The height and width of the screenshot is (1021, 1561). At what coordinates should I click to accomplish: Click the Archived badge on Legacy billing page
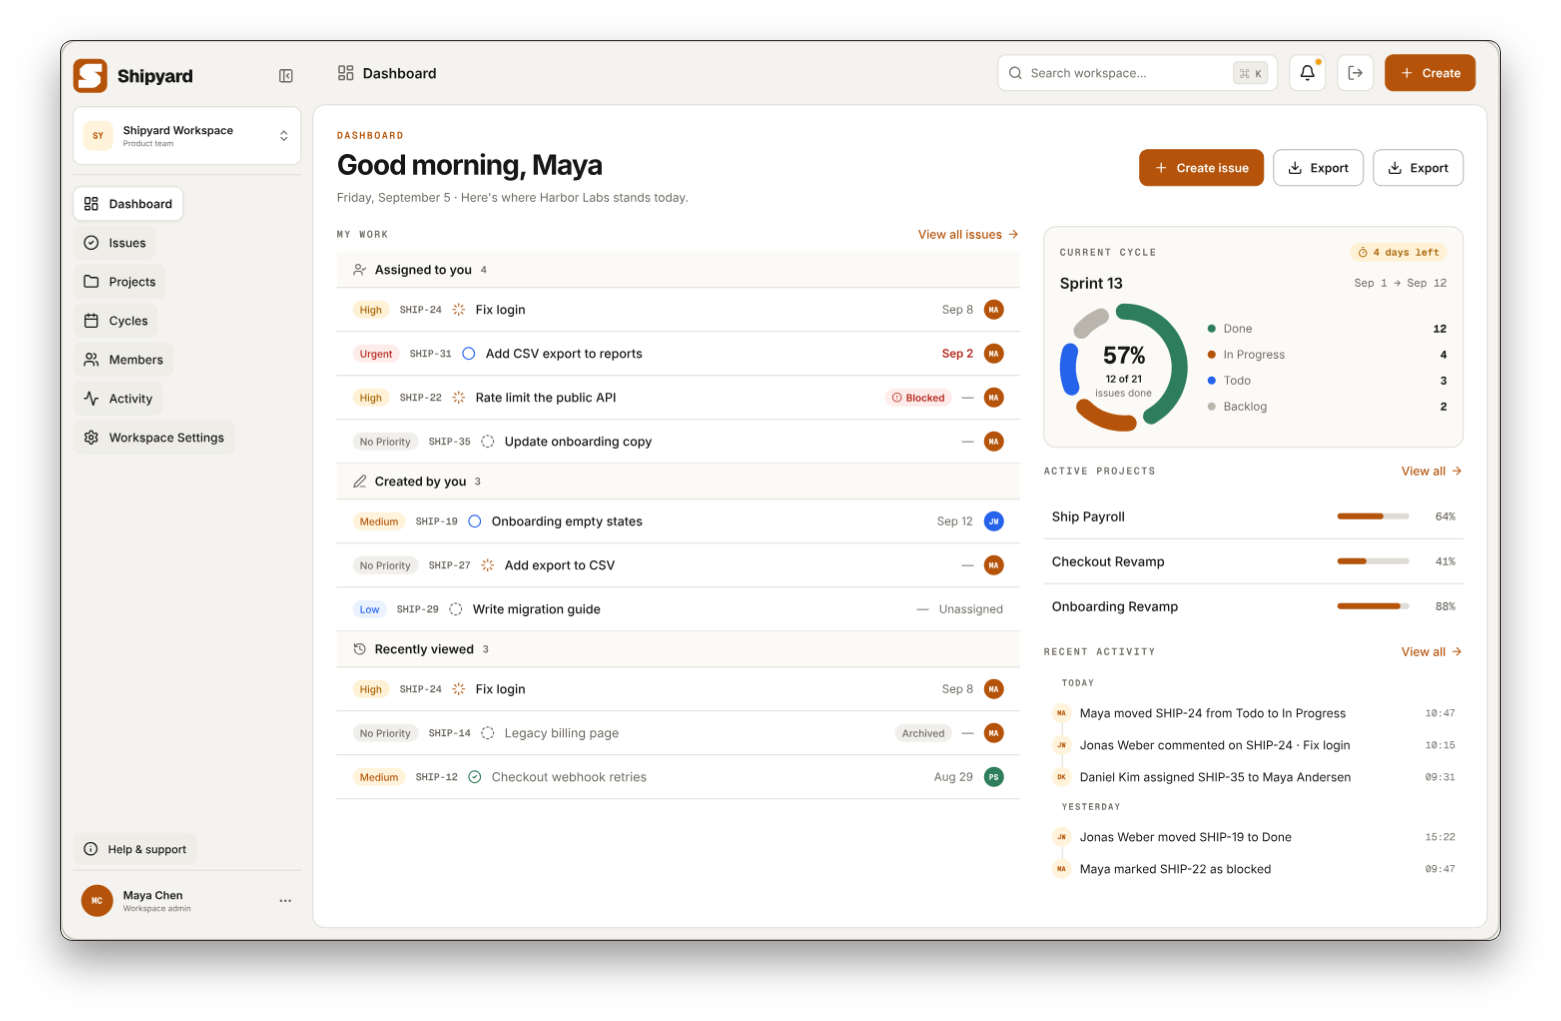(x=923, y=734)
